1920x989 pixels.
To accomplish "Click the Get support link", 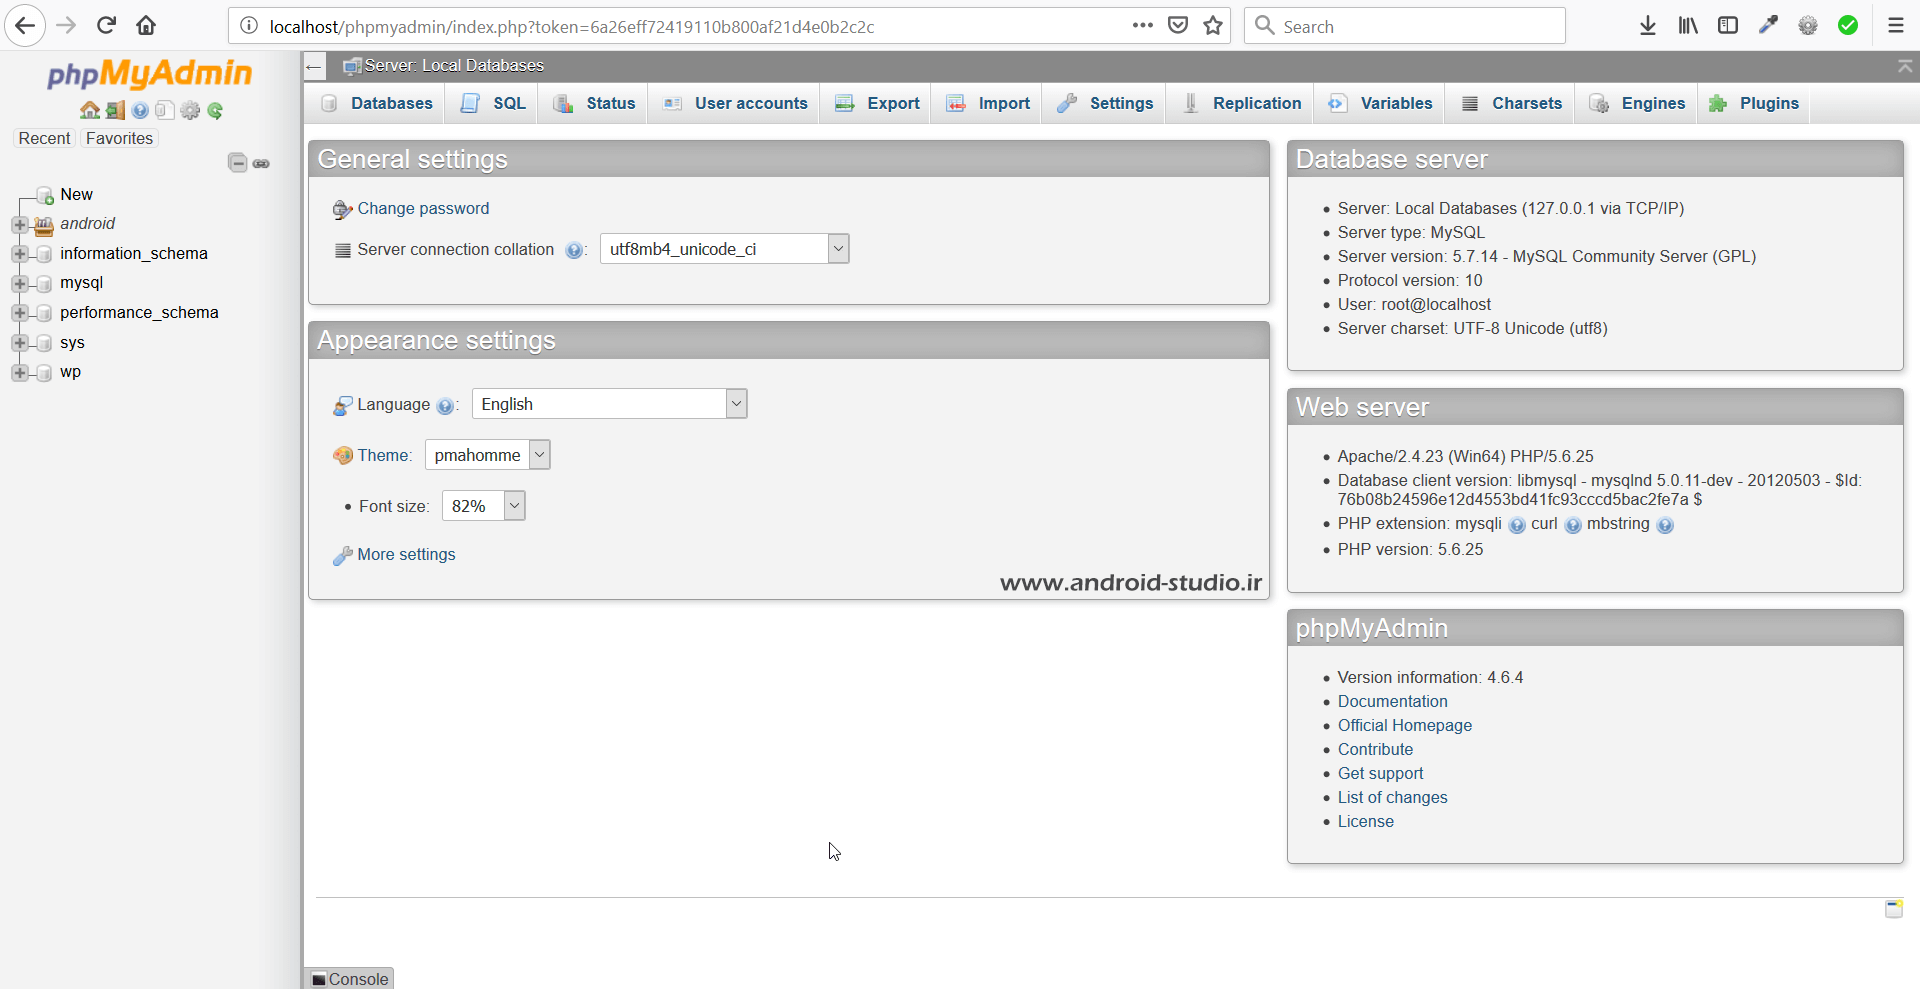I will [1380, 774].
